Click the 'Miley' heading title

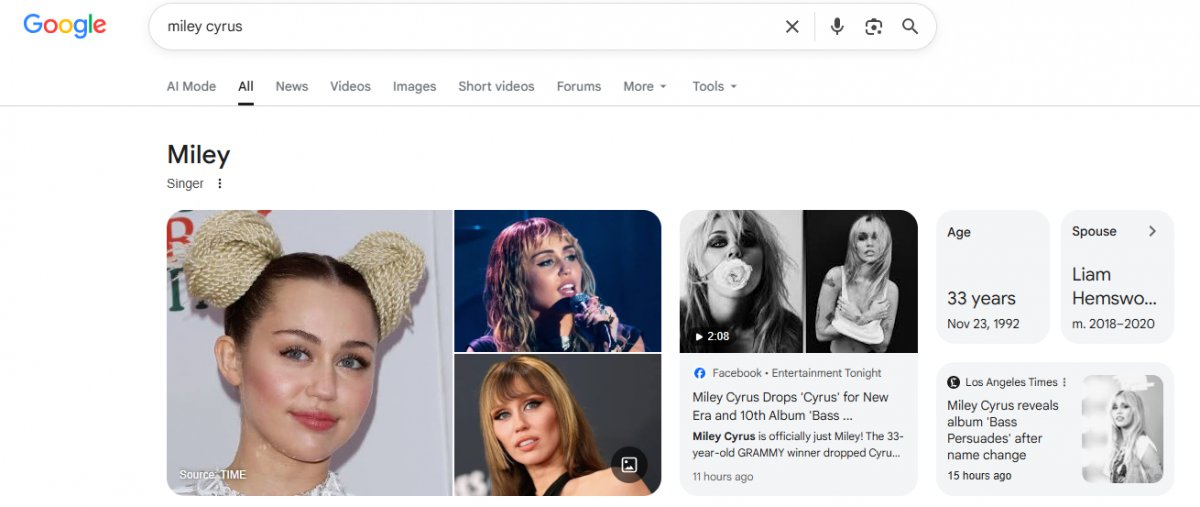pos(198,155)
